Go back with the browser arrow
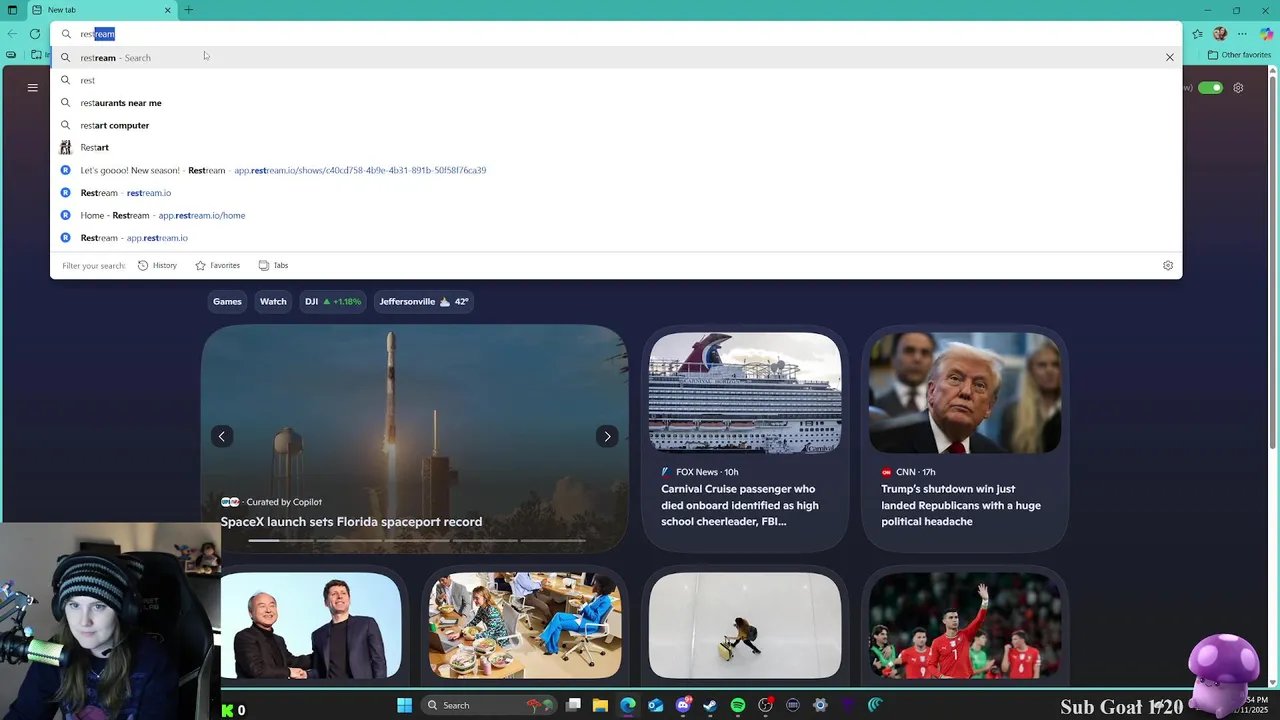This screenshot has height=720, width=1280. click(x=12, y=34)
